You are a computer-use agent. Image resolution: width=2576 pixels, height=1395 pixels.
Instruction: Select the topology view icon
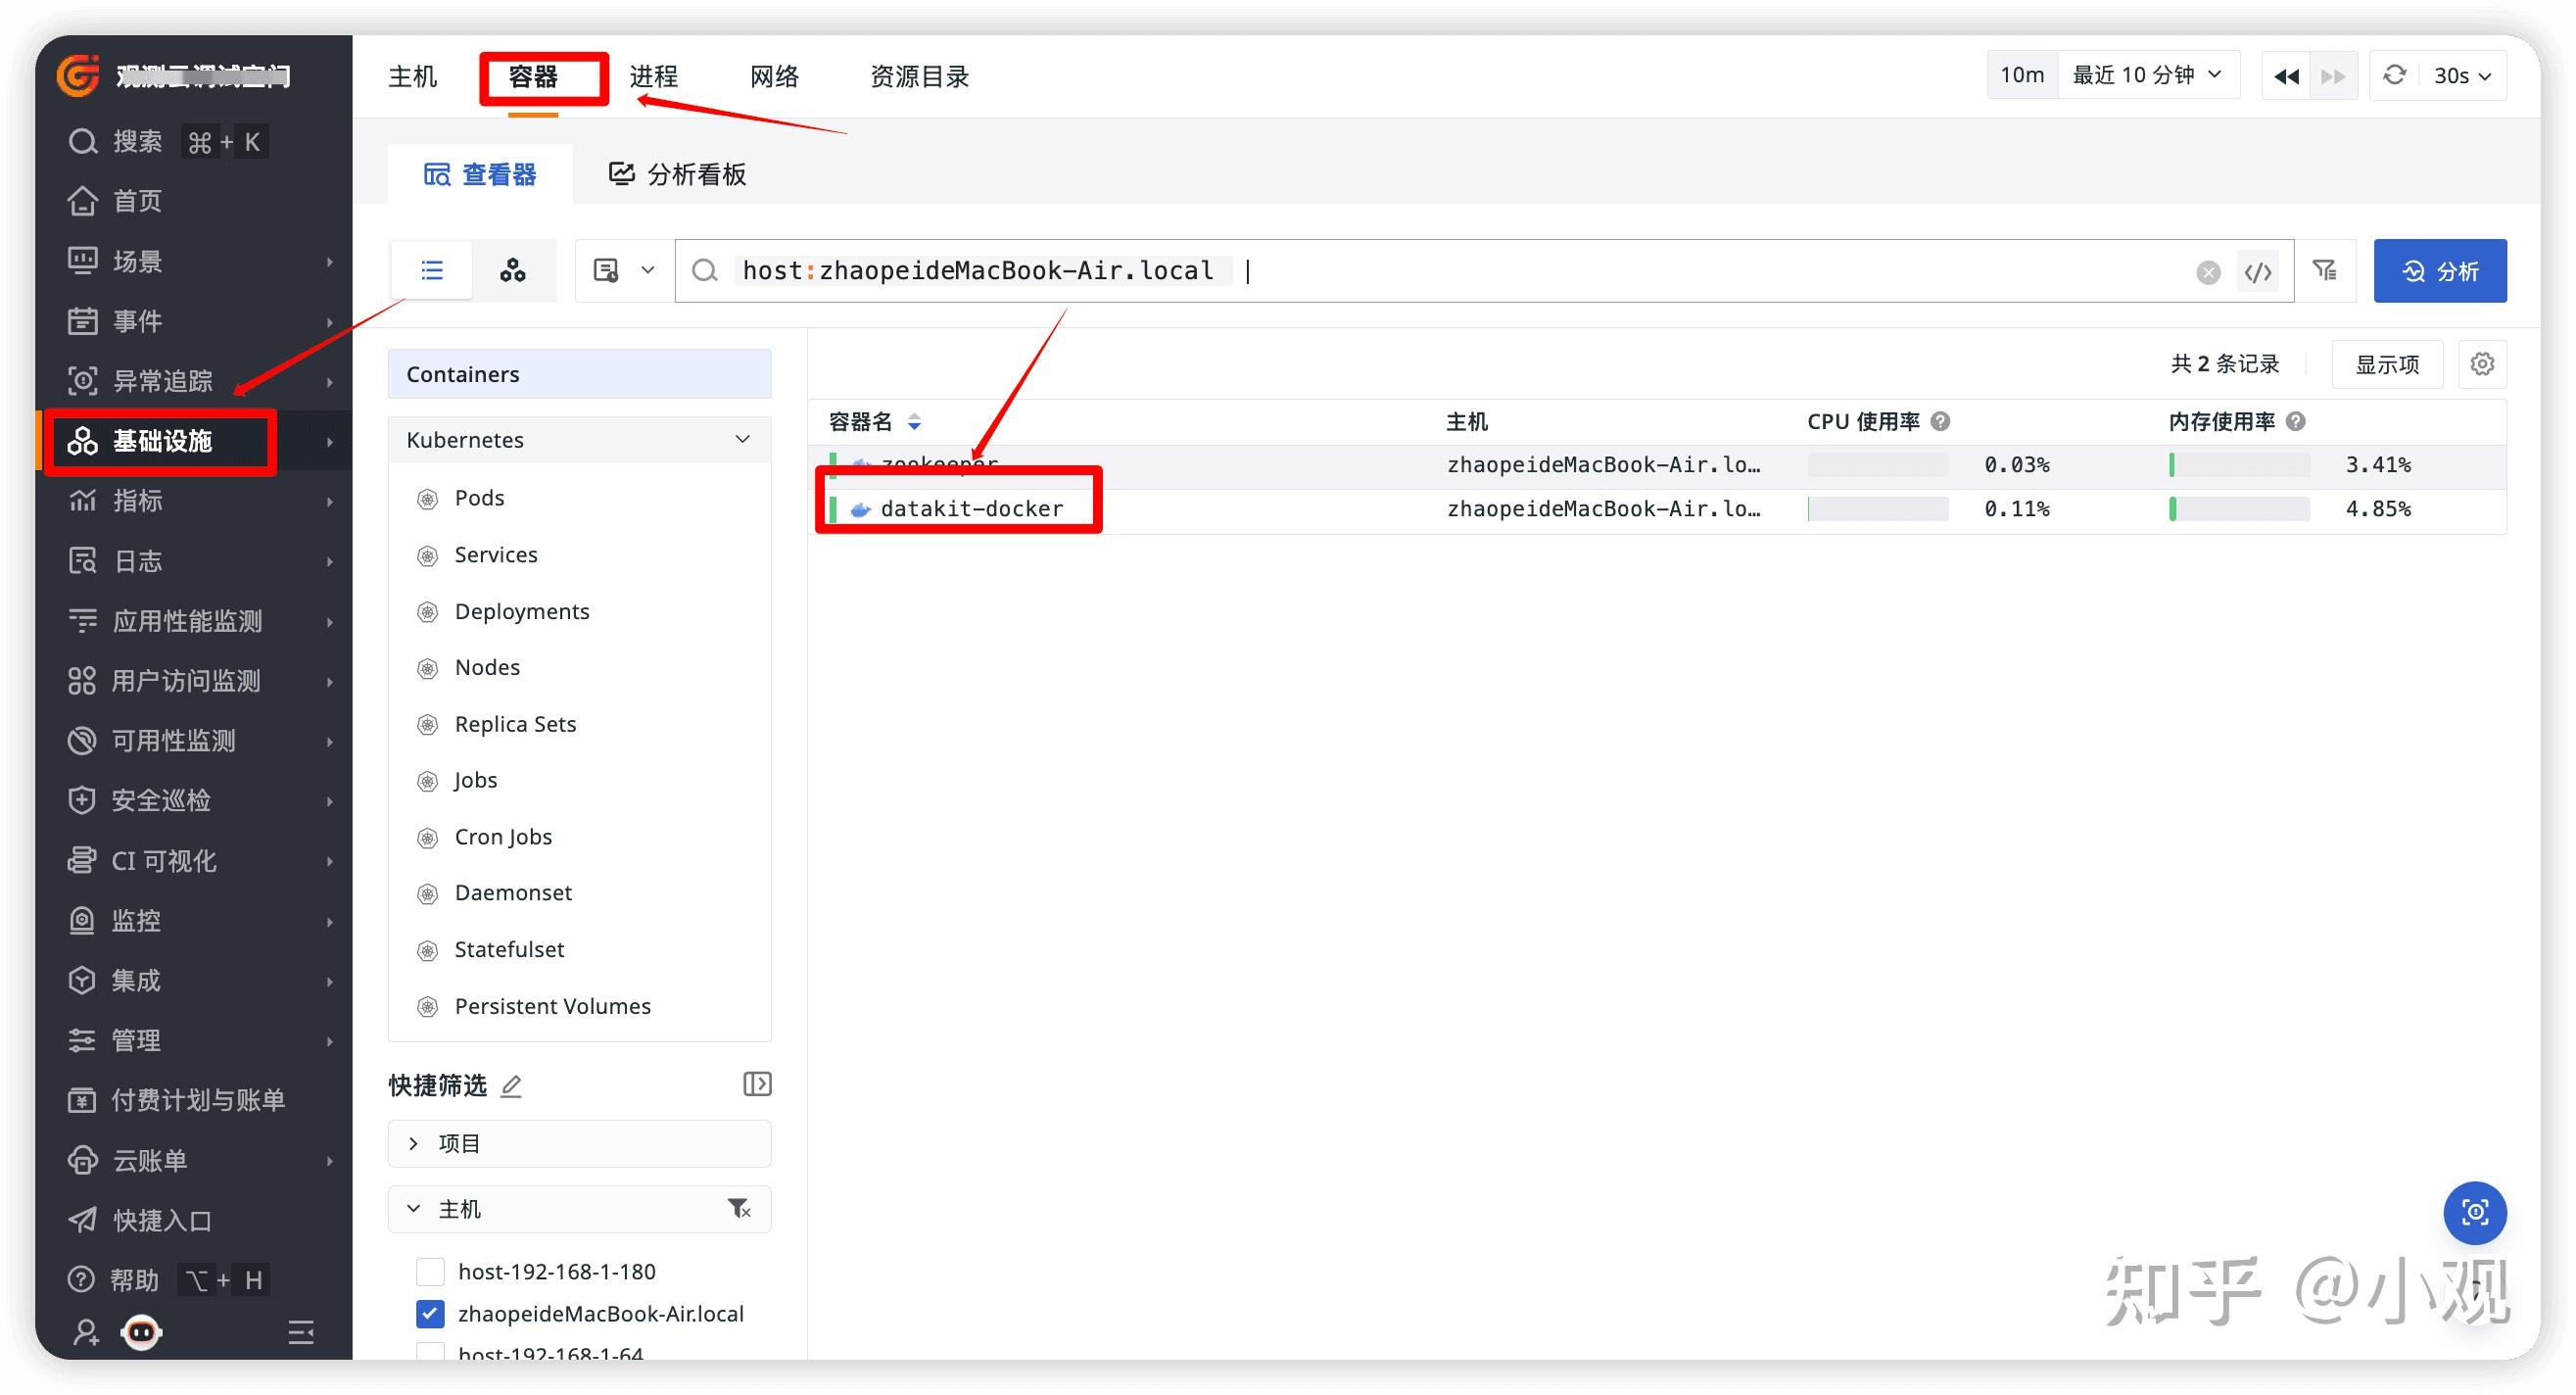tap(513, 269)
